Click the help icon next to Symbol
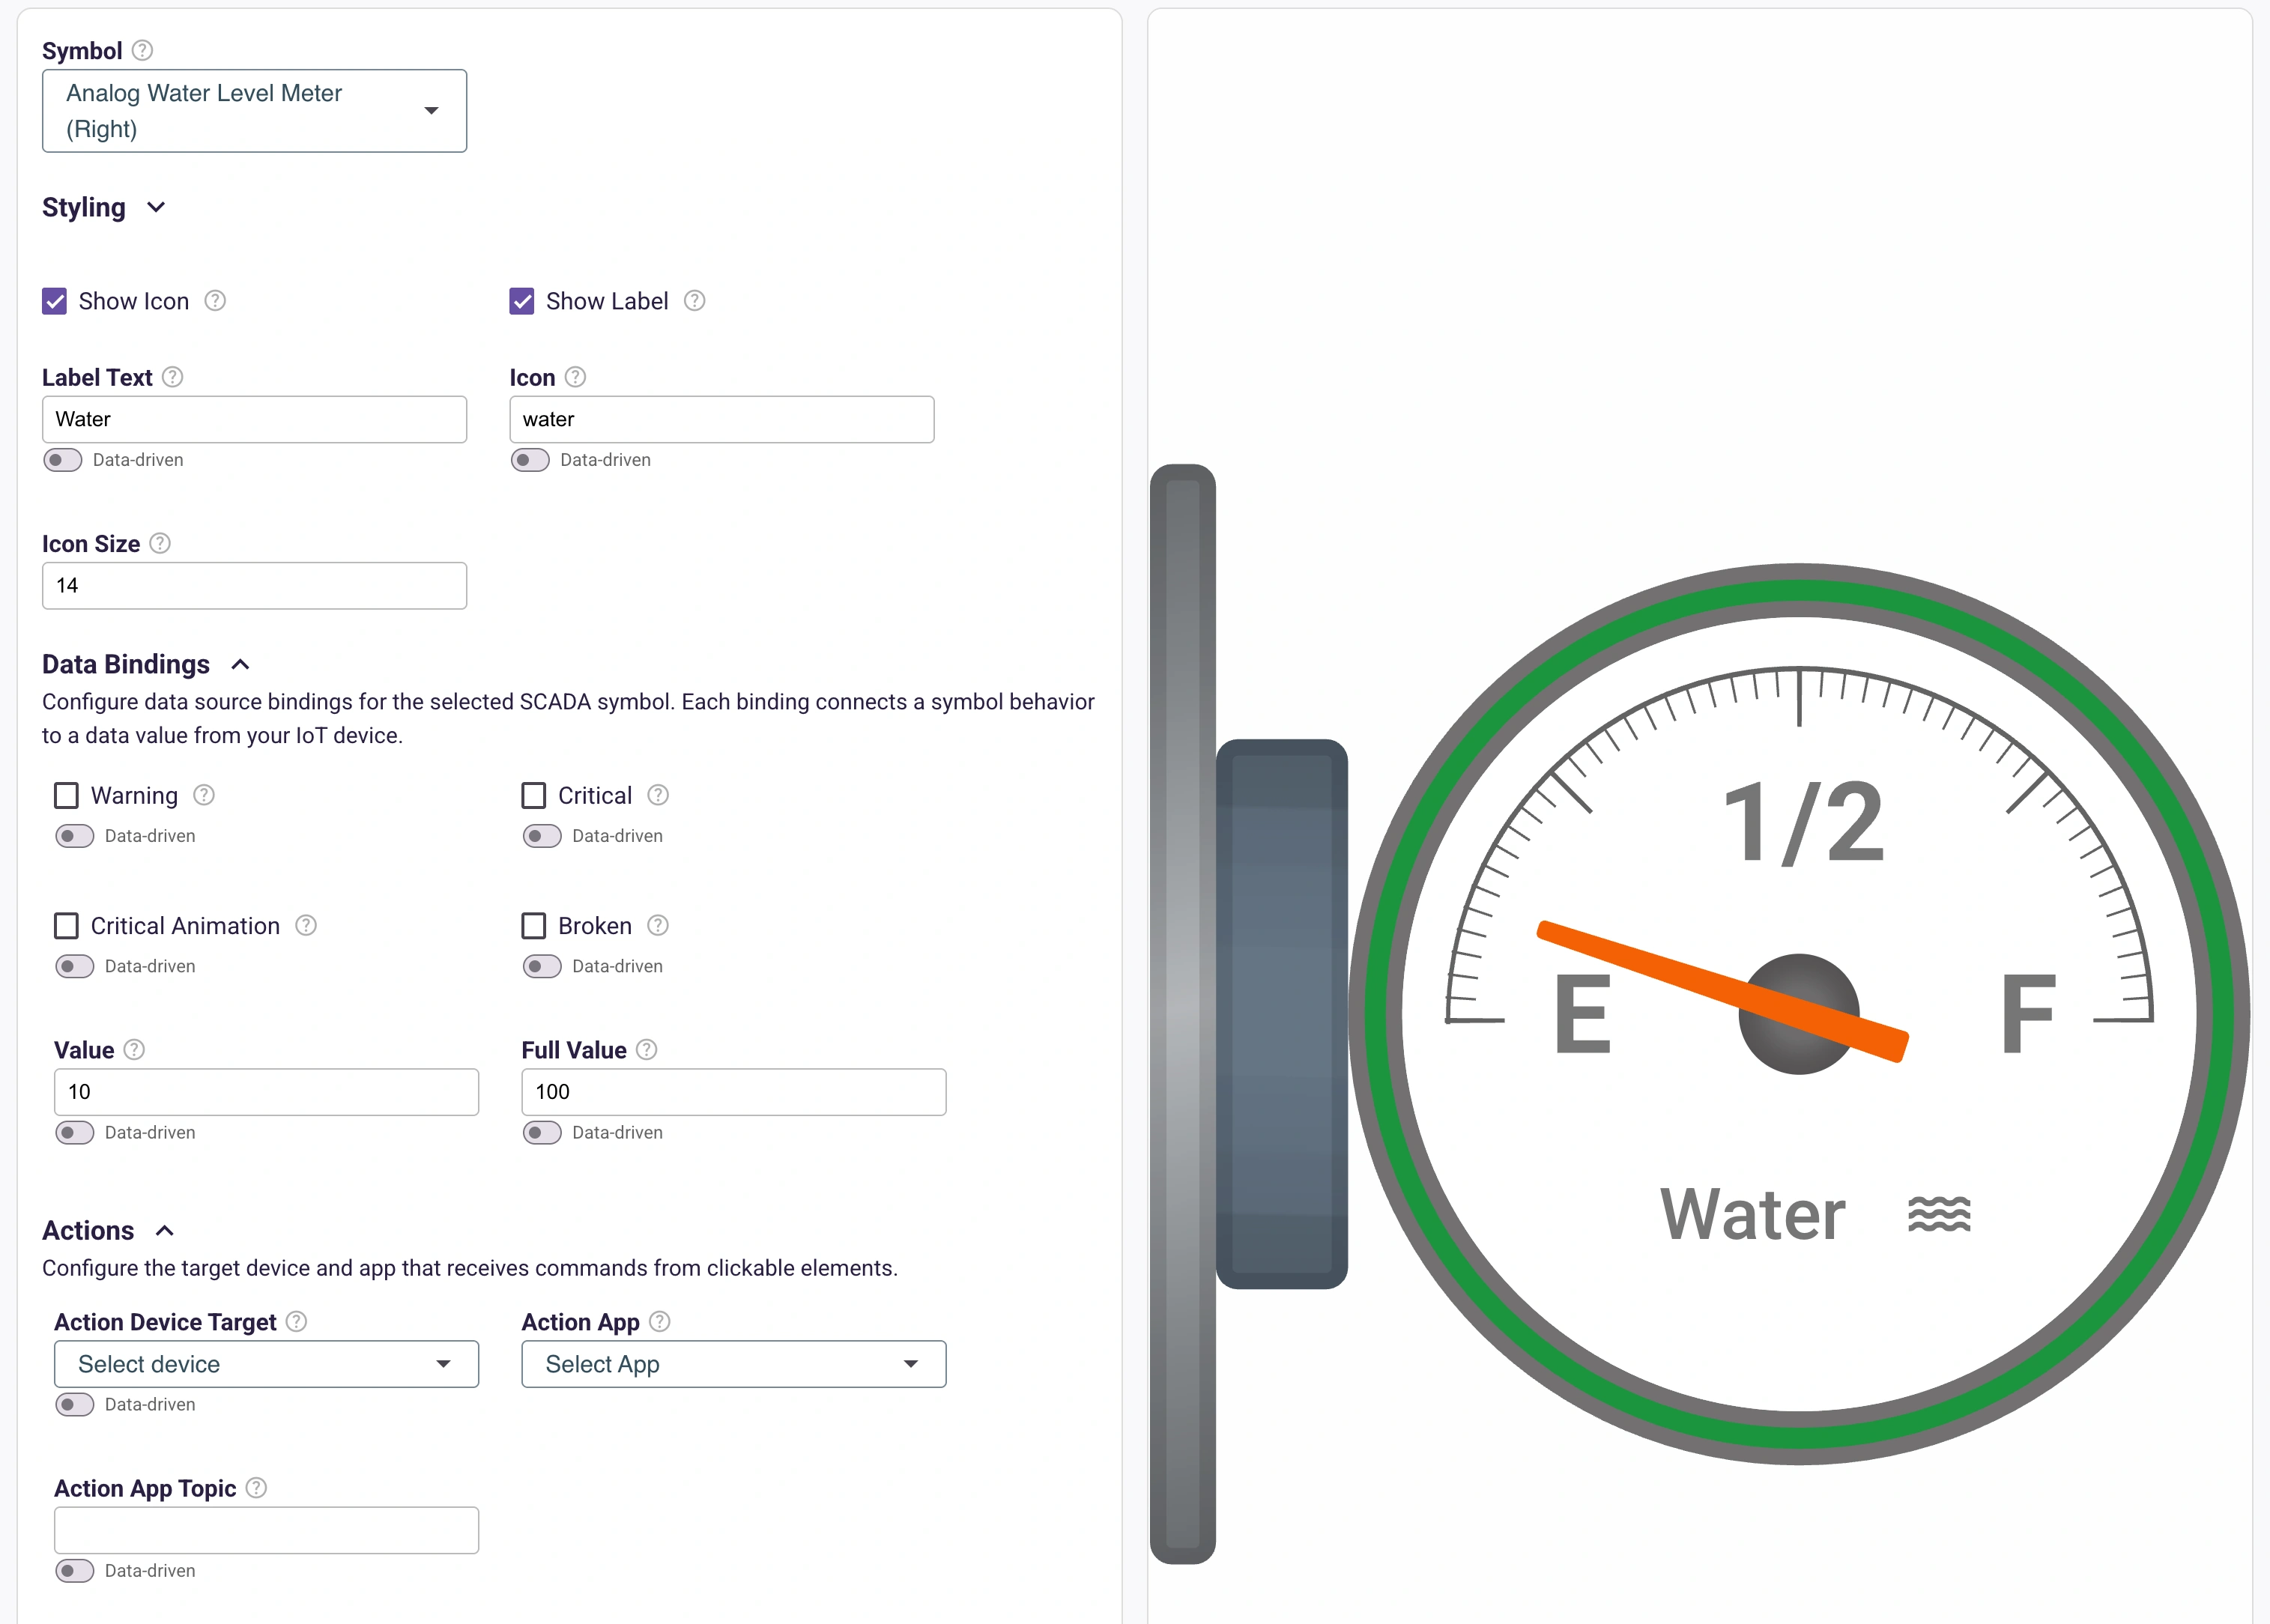The height and width of the screenshot is (1624, 2270). [x=143, y=50]
